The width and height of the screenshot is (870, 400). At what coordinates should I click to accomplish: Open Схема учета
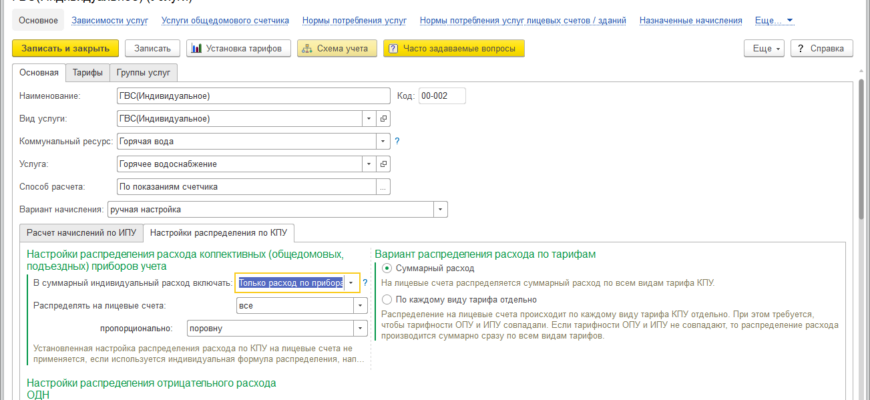click(337, 48)
